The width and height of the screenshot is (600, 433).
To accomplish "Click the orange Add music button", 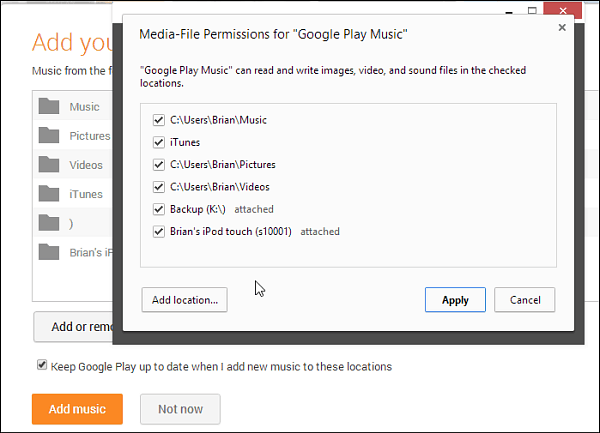I will (x=77, y=409).
